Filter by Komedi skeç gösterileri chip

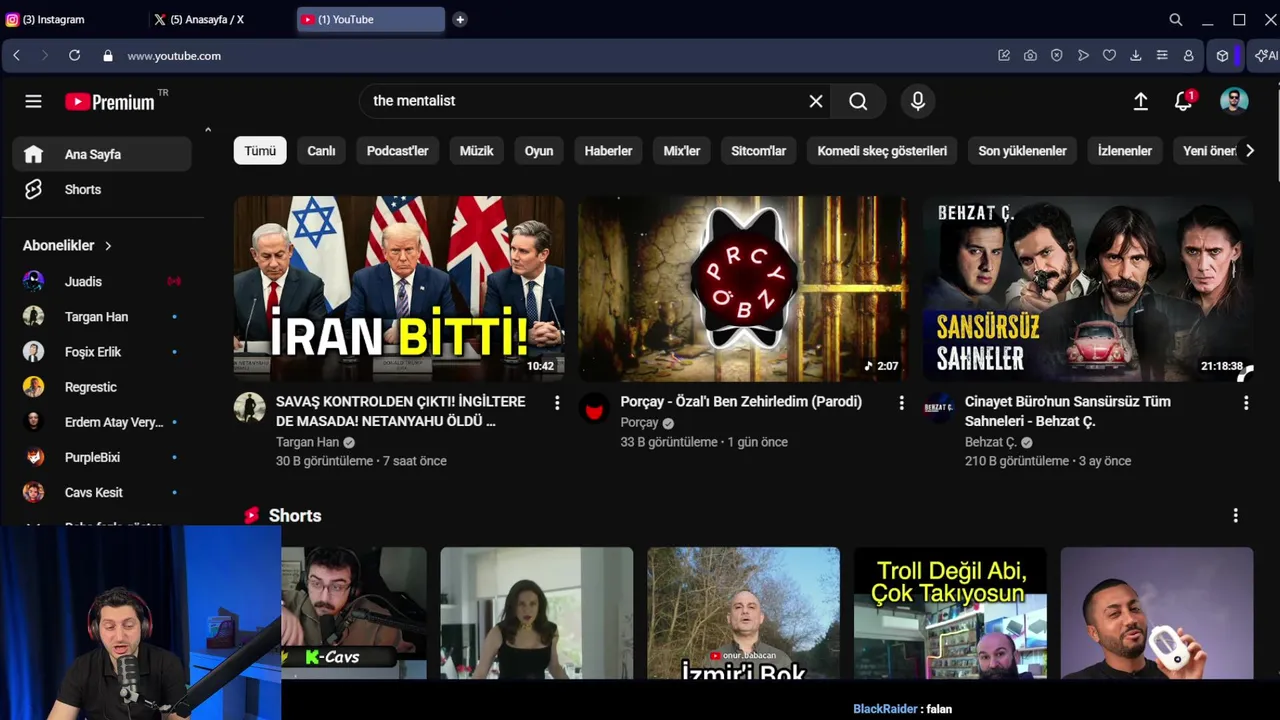coord(882,151)
